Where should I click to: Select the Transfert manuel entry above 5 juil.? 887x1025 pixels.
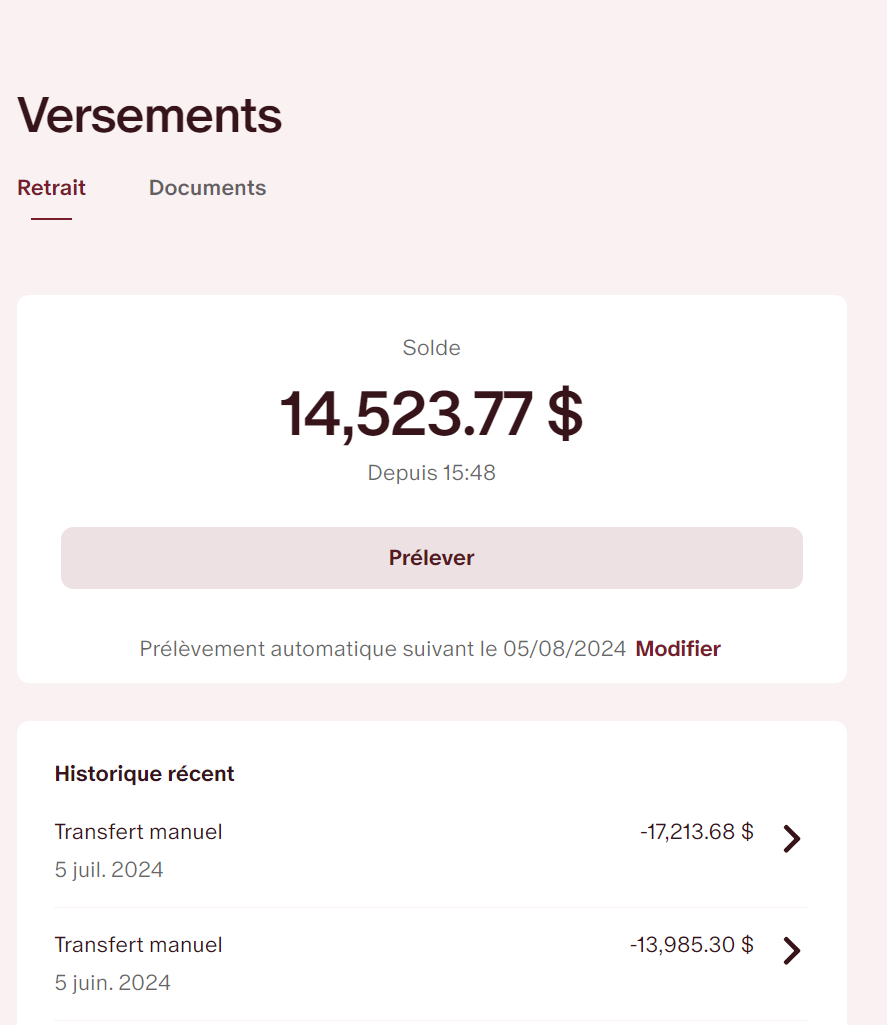(138, 832)
